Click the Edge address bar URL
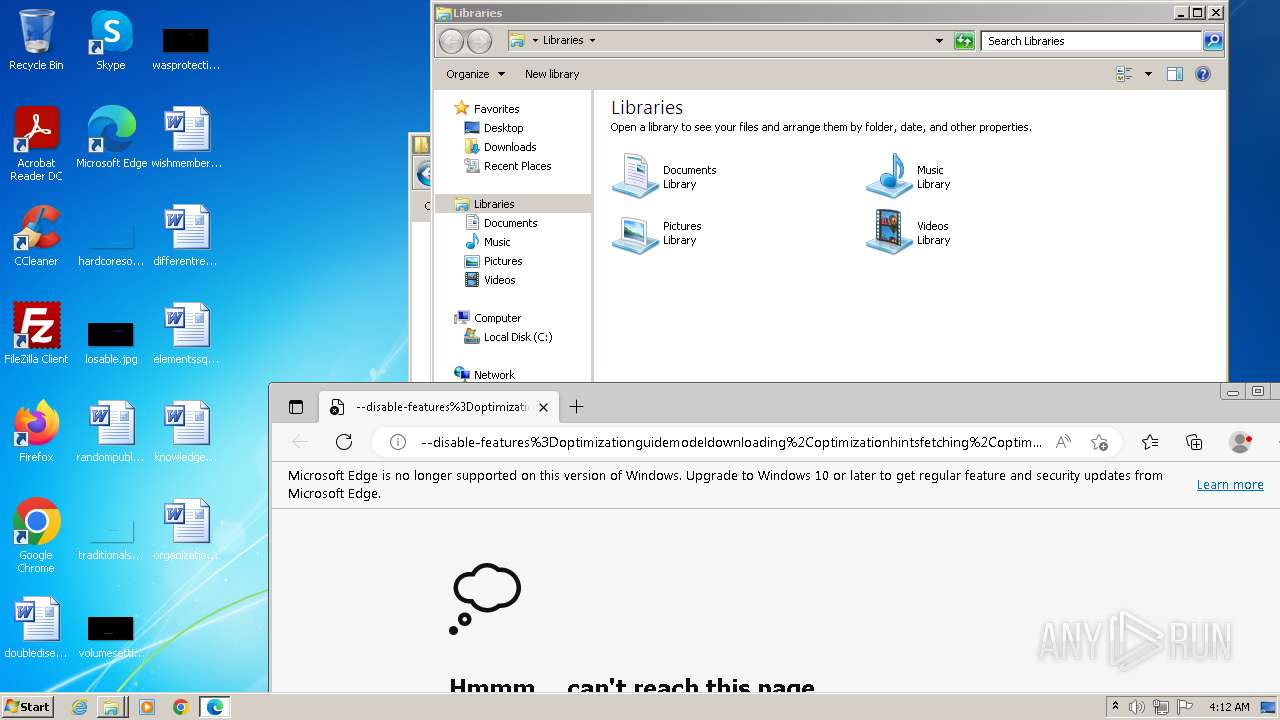The width and height of the screenshot is (1280, 720). pyautogui.click(x=731, y=442)
